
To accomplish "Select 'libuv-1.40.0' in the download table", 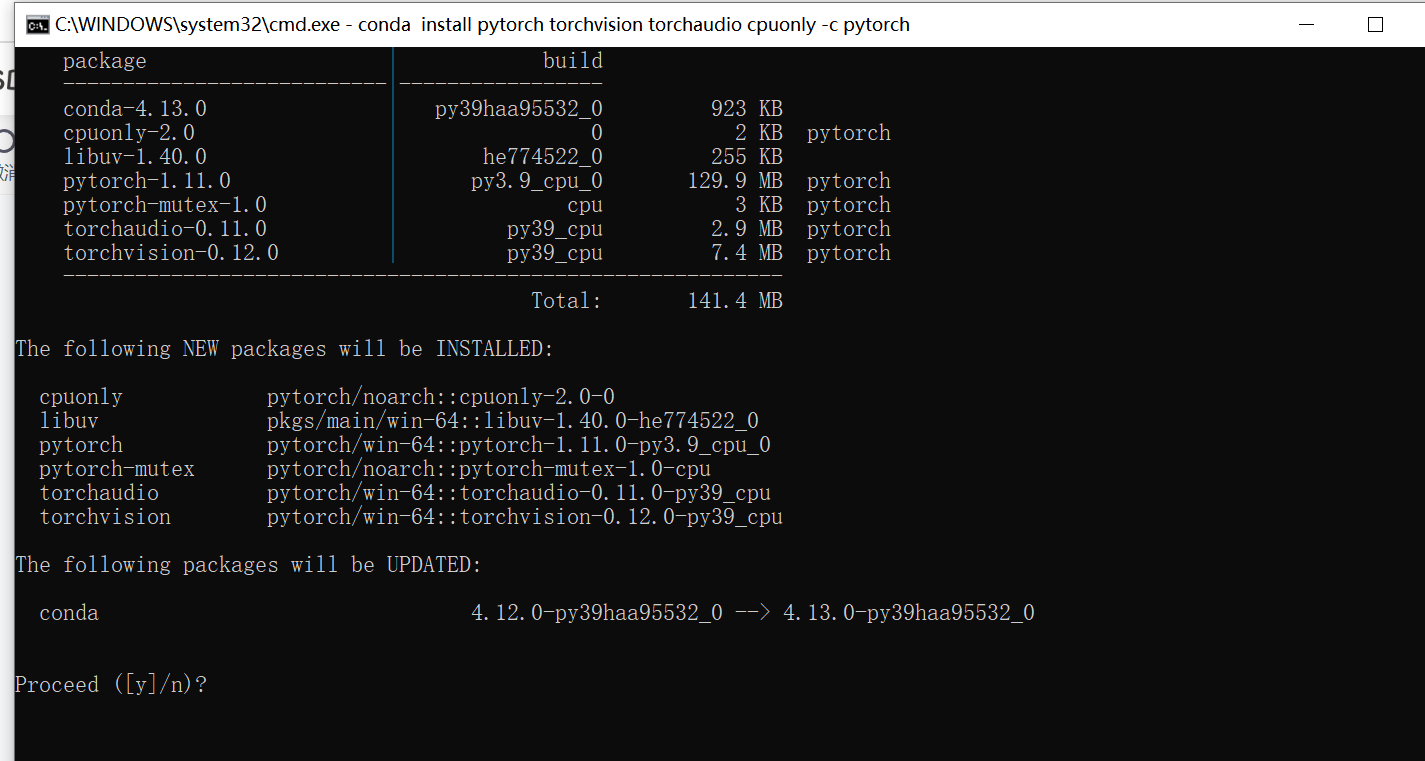I will point(135,157).
